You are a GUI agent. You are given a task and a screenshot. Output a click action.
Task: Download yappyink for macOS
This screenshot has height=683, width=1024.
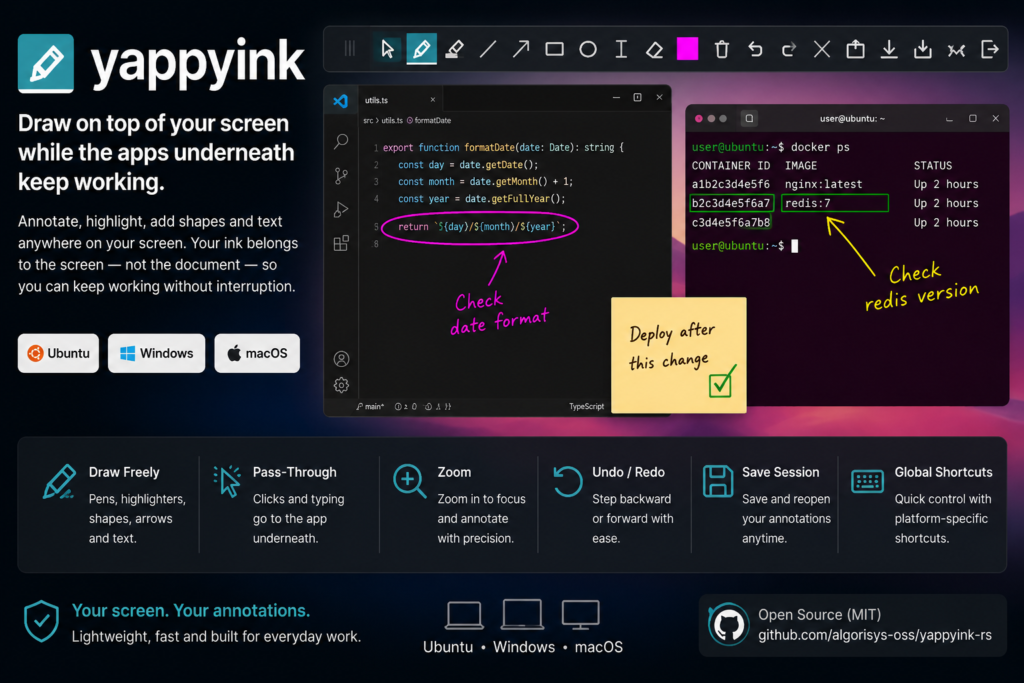pos(257,353)
